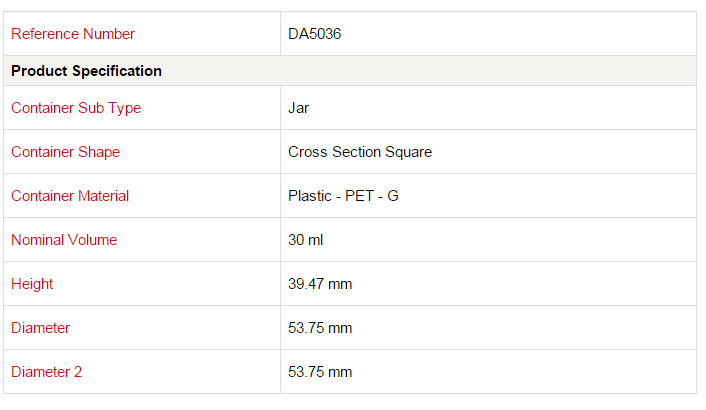The image size is (706, 410).
Task: Select the Diameter 2 row's 53.75 mm value
Action: [320, 372]
